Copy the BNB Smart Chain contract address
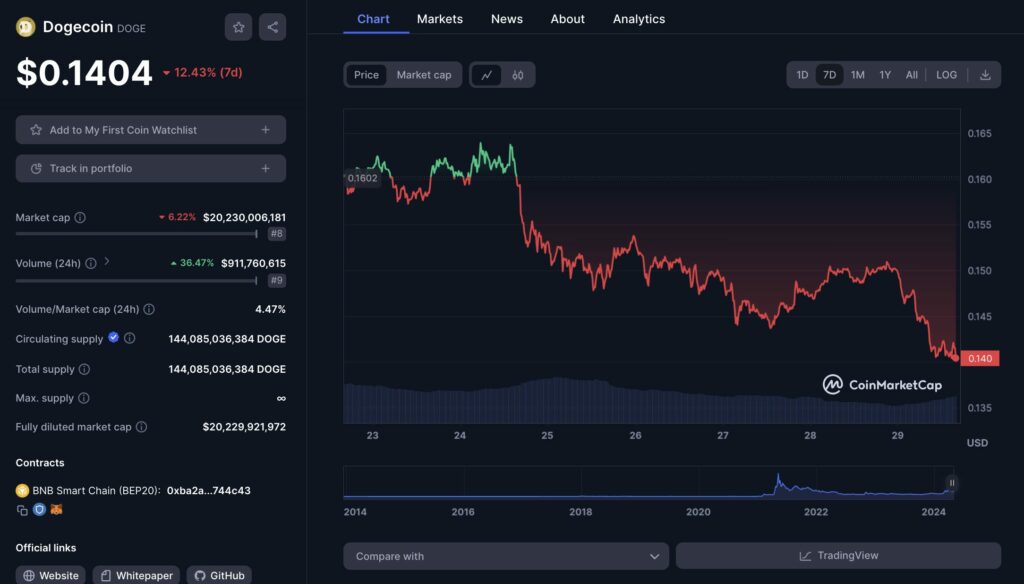 click(x=21, y=510)
